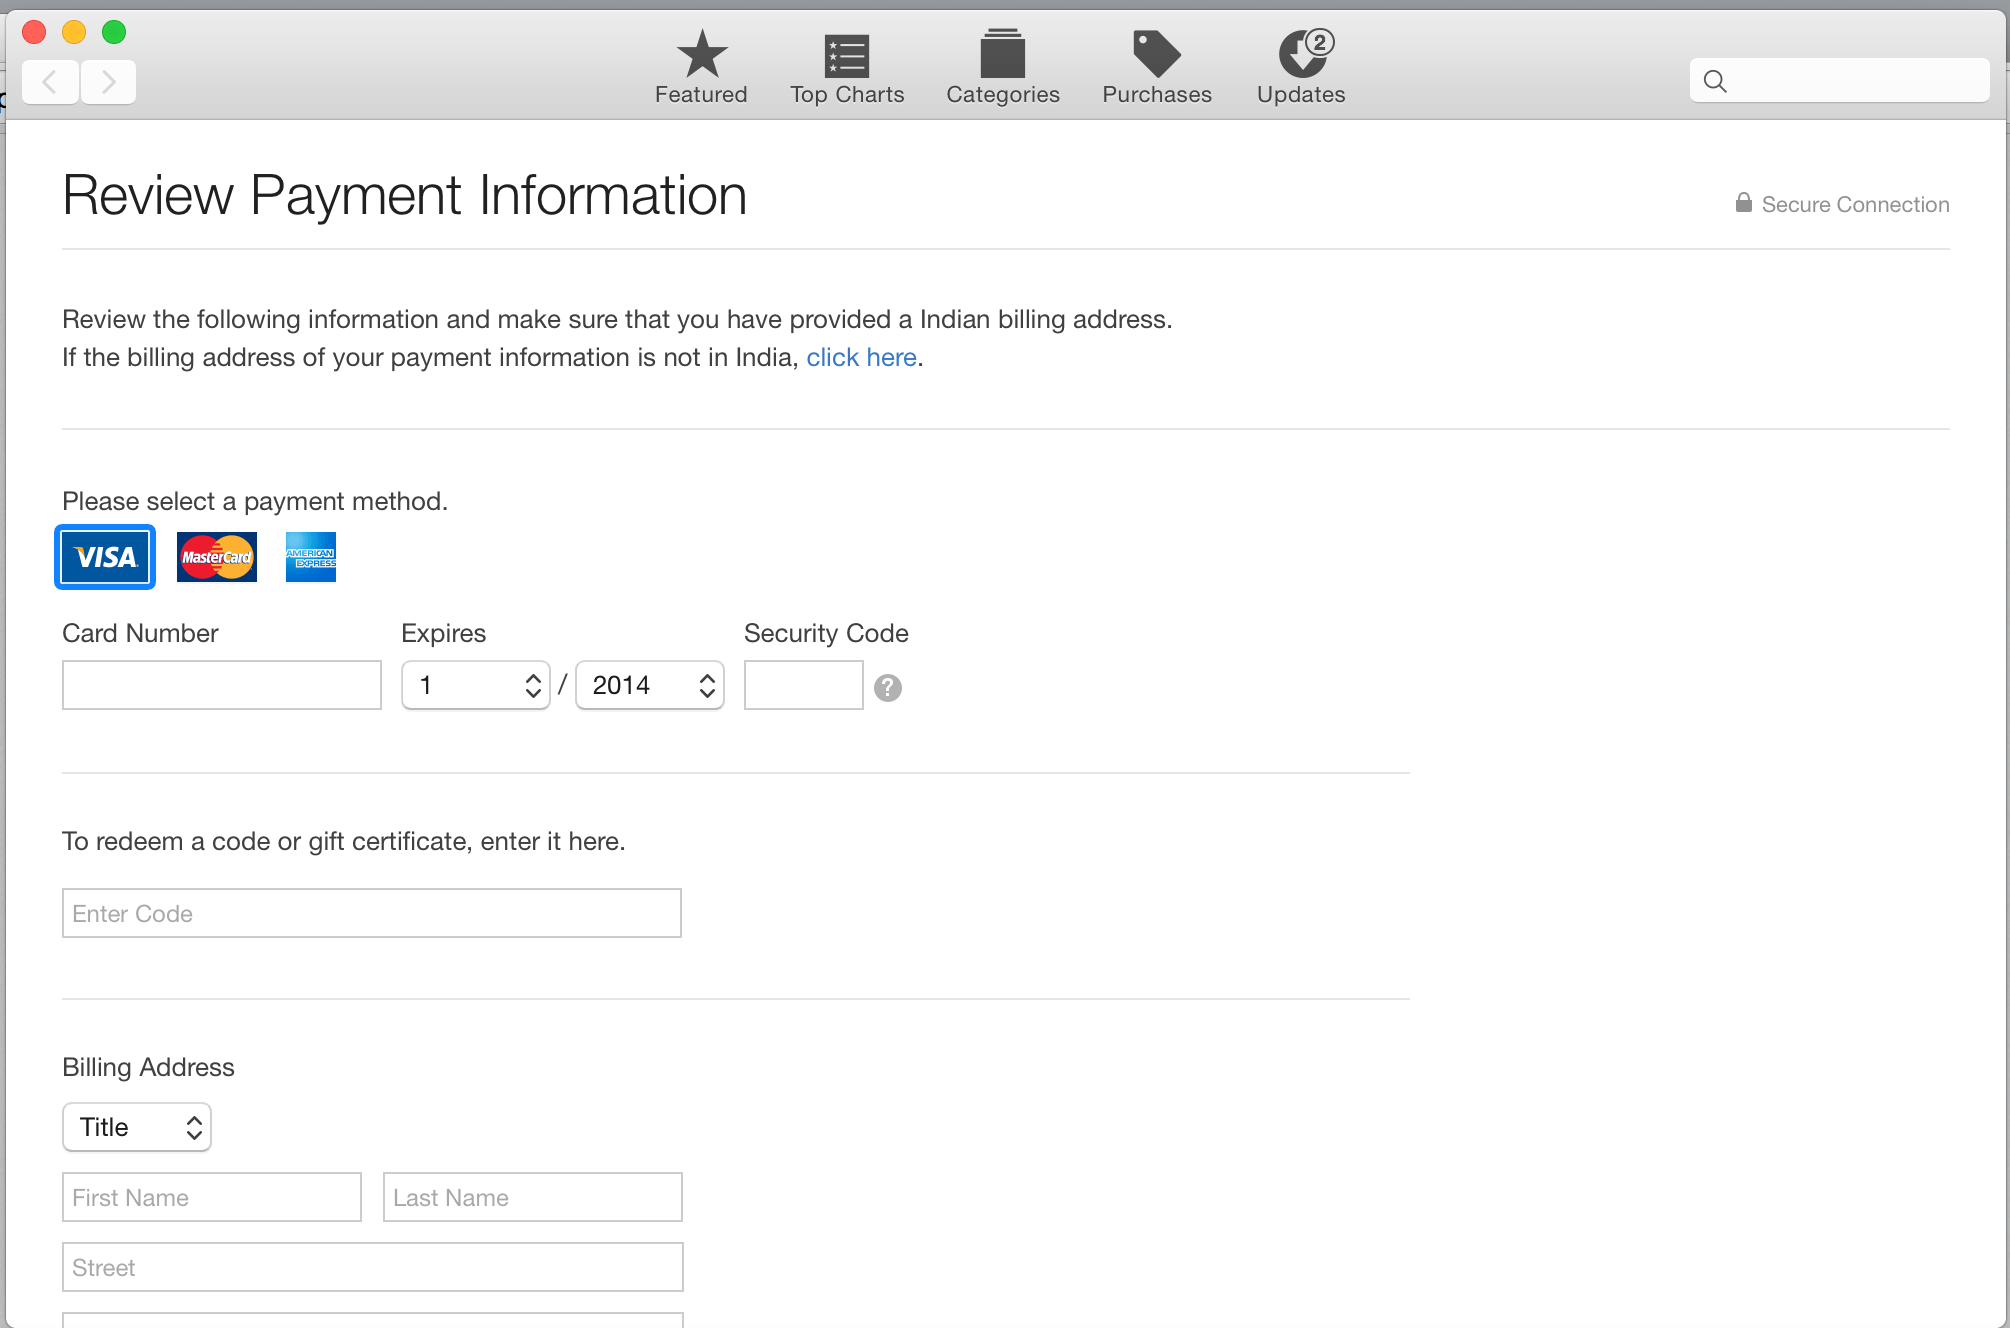The width and height of the screenshot is (2010, 1328).
Task: Click the toolbar search box
Action: click(x=1850, y=81)
